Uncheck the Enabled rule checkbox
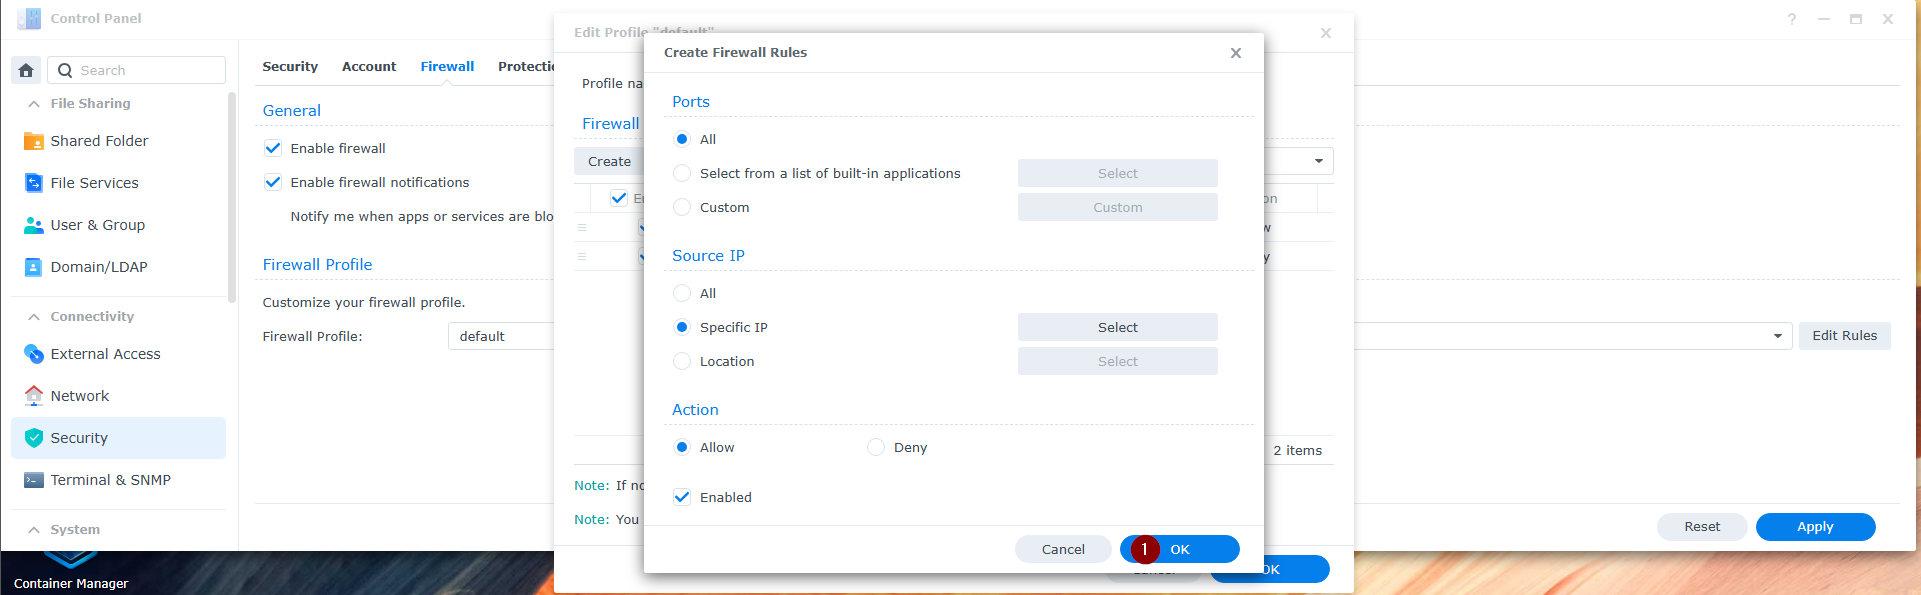 pos(682,497)
